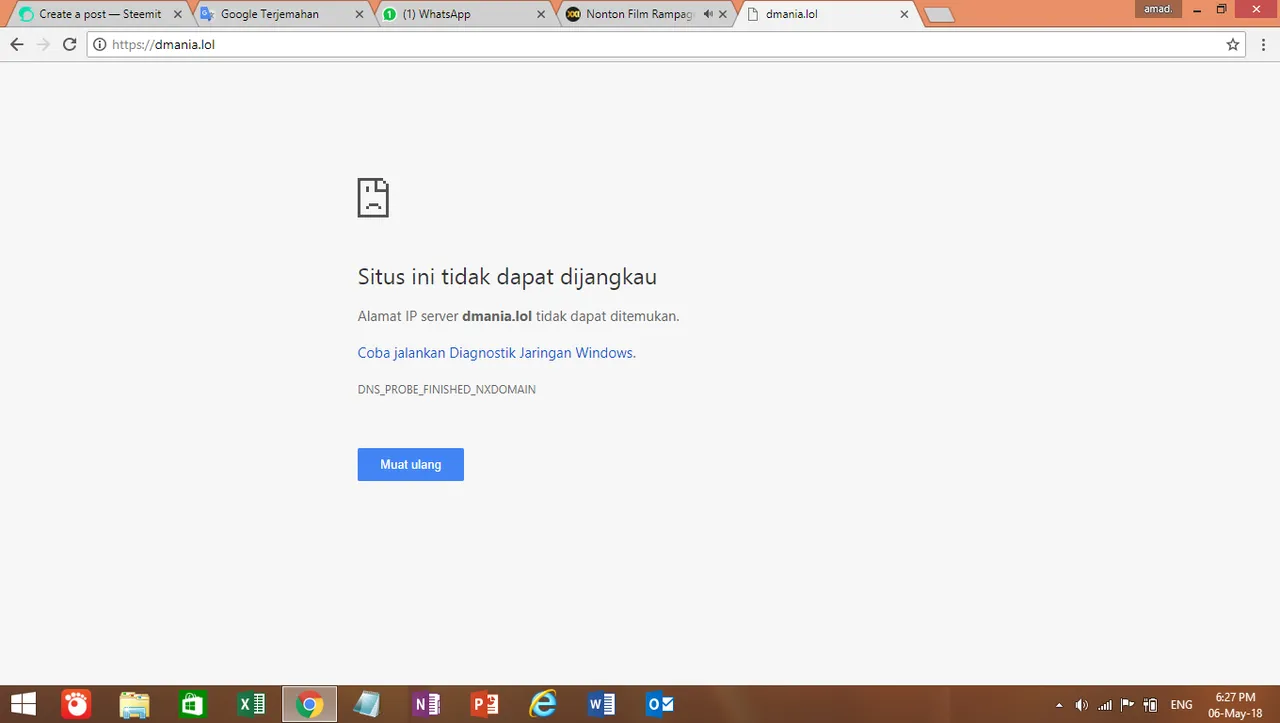Image resolution: width=1280 pixels, height=723 pixels.
Task: Launch OneNote from the taskbar
Action: pyautogui.click(x=426, y=704)
